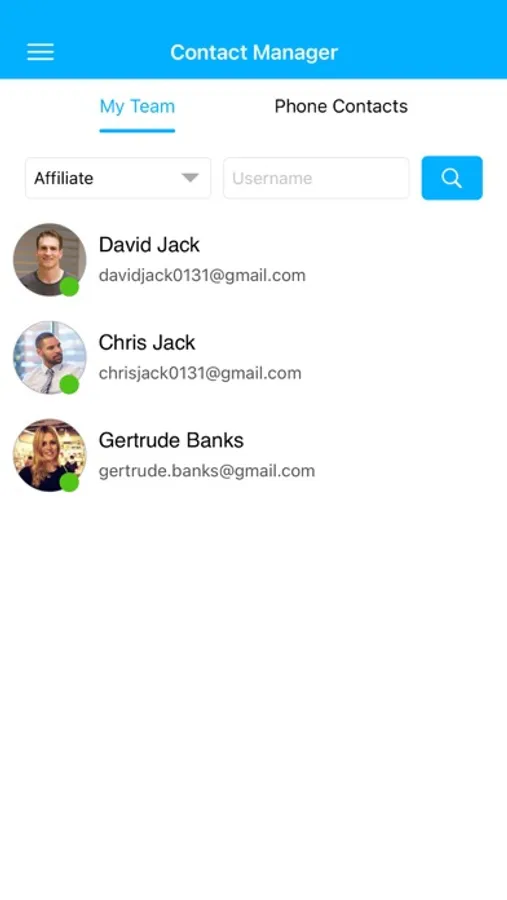The width and height of the screenshot is (507, 900).
Task: Click email gertrude.banks@gmail.com
Action: click(x=207, y=471)
